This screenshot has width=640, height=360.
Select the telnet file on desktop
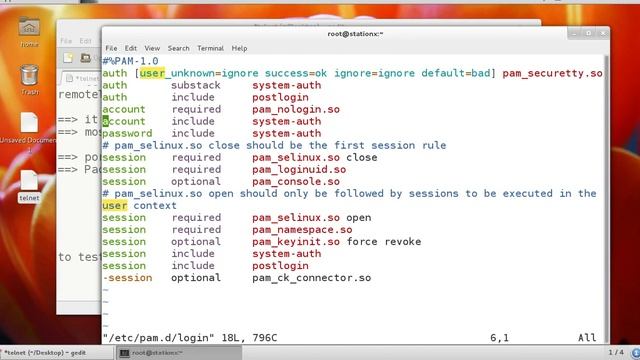[x=29, y=186]
